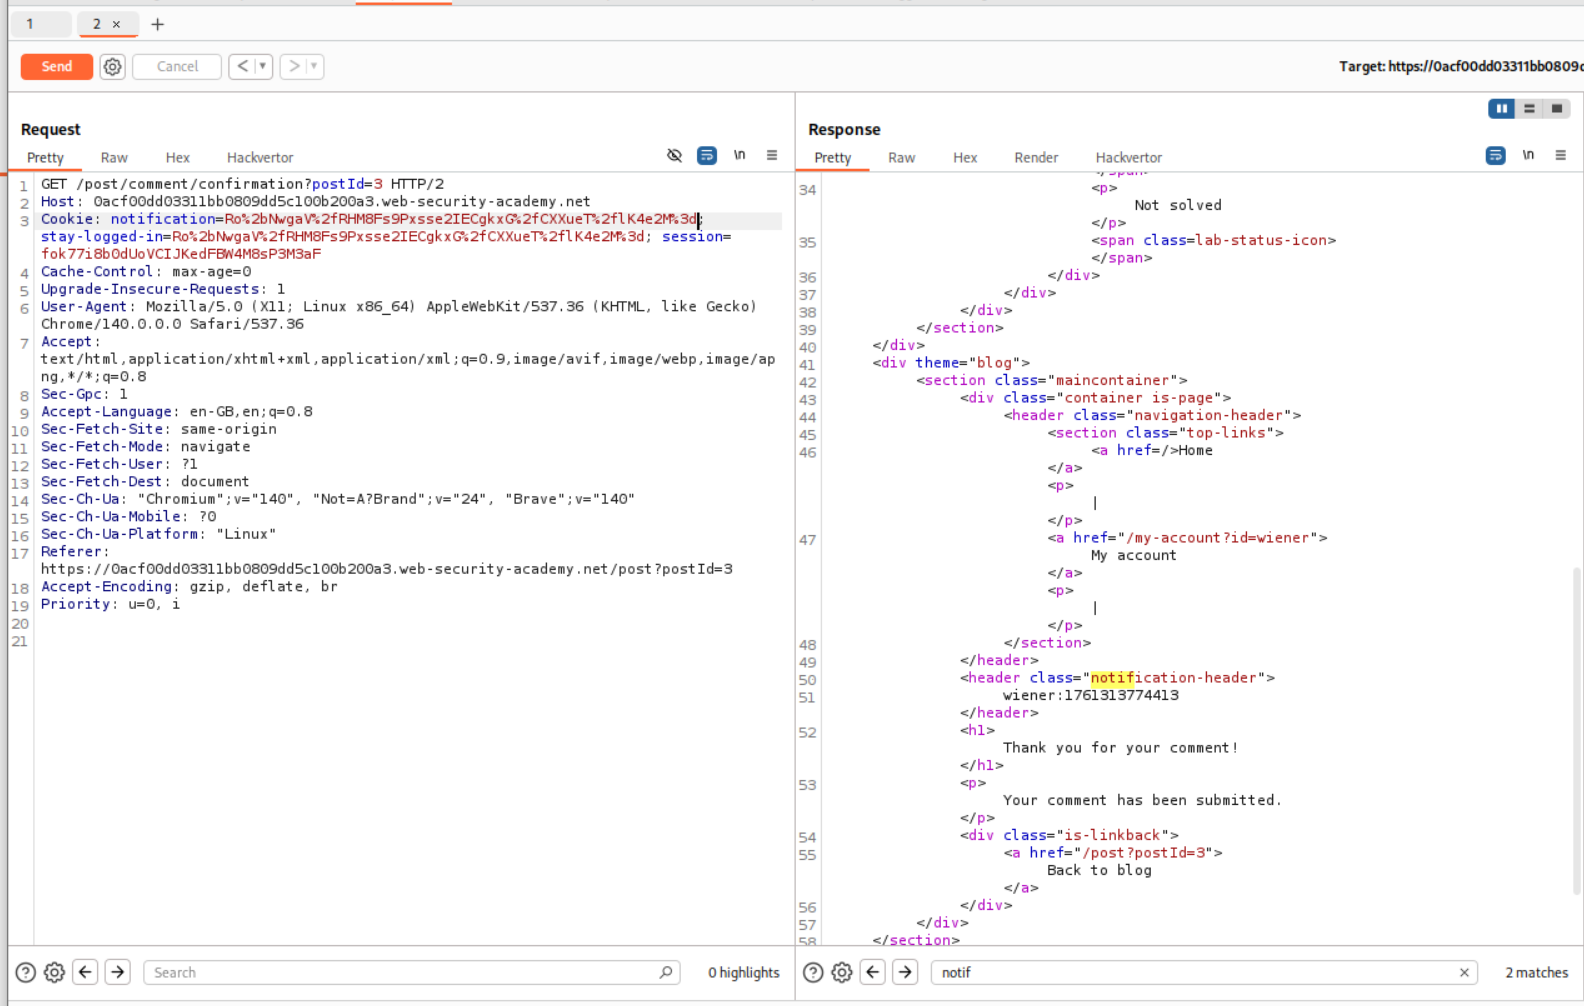1584x1006 pixels.
Task: Select side-by-side split layout icon
Action: (1501, 109)
